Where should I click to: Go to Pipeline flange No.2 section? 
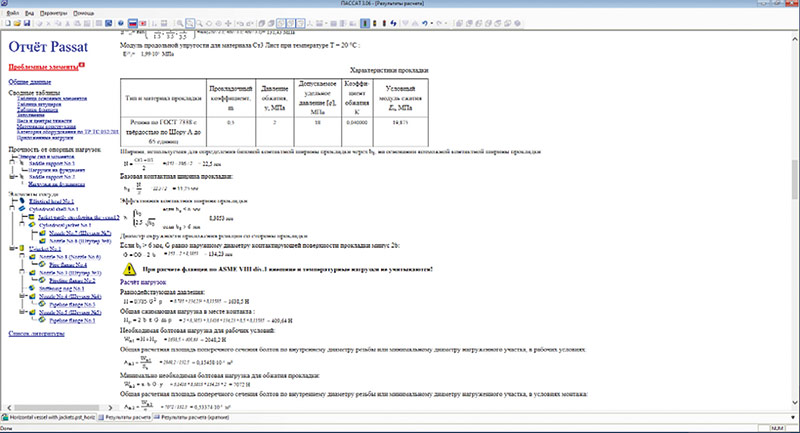(72, 281)
